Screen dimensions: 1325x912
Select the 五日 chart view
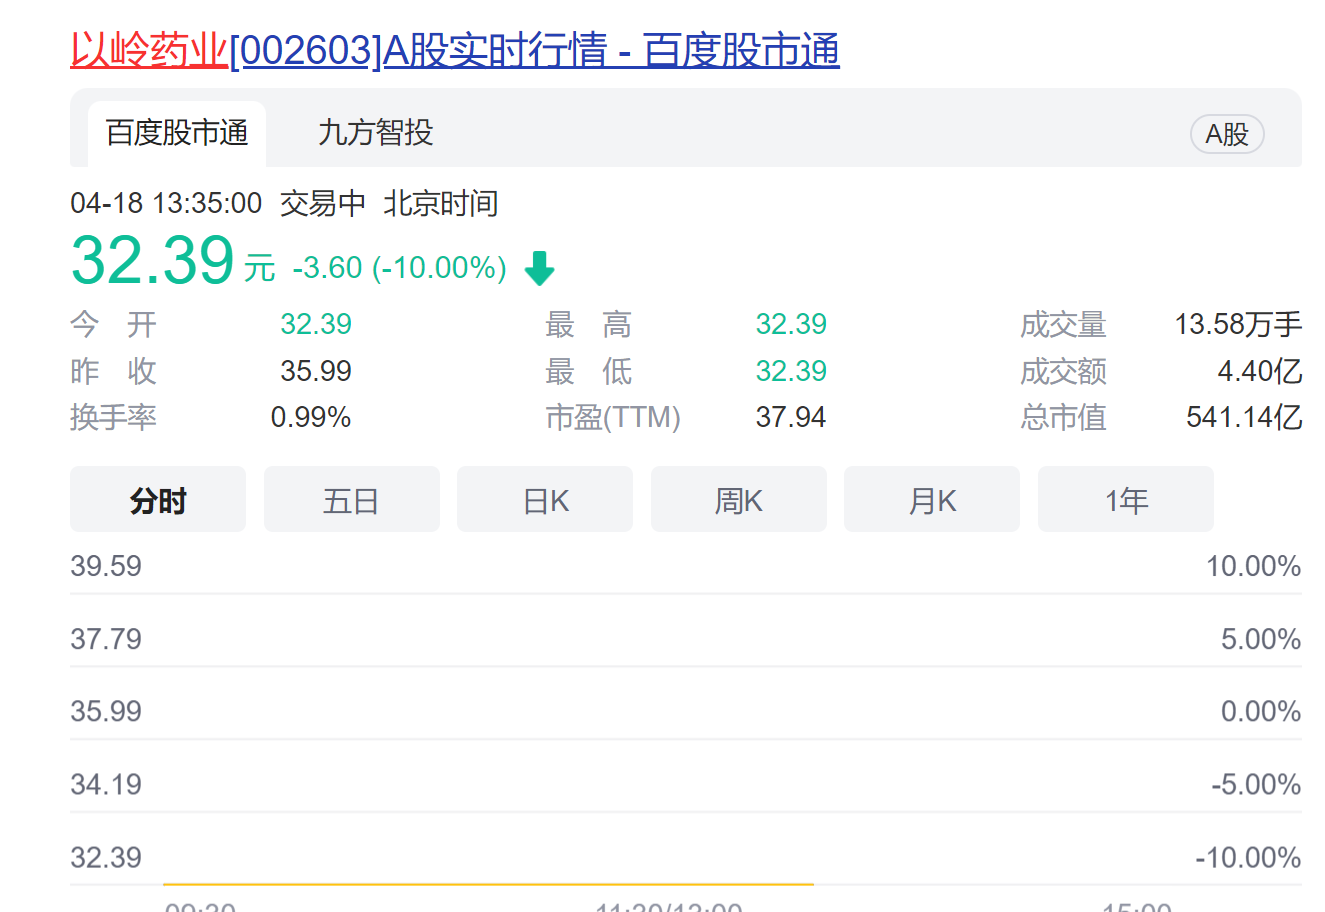351,500
